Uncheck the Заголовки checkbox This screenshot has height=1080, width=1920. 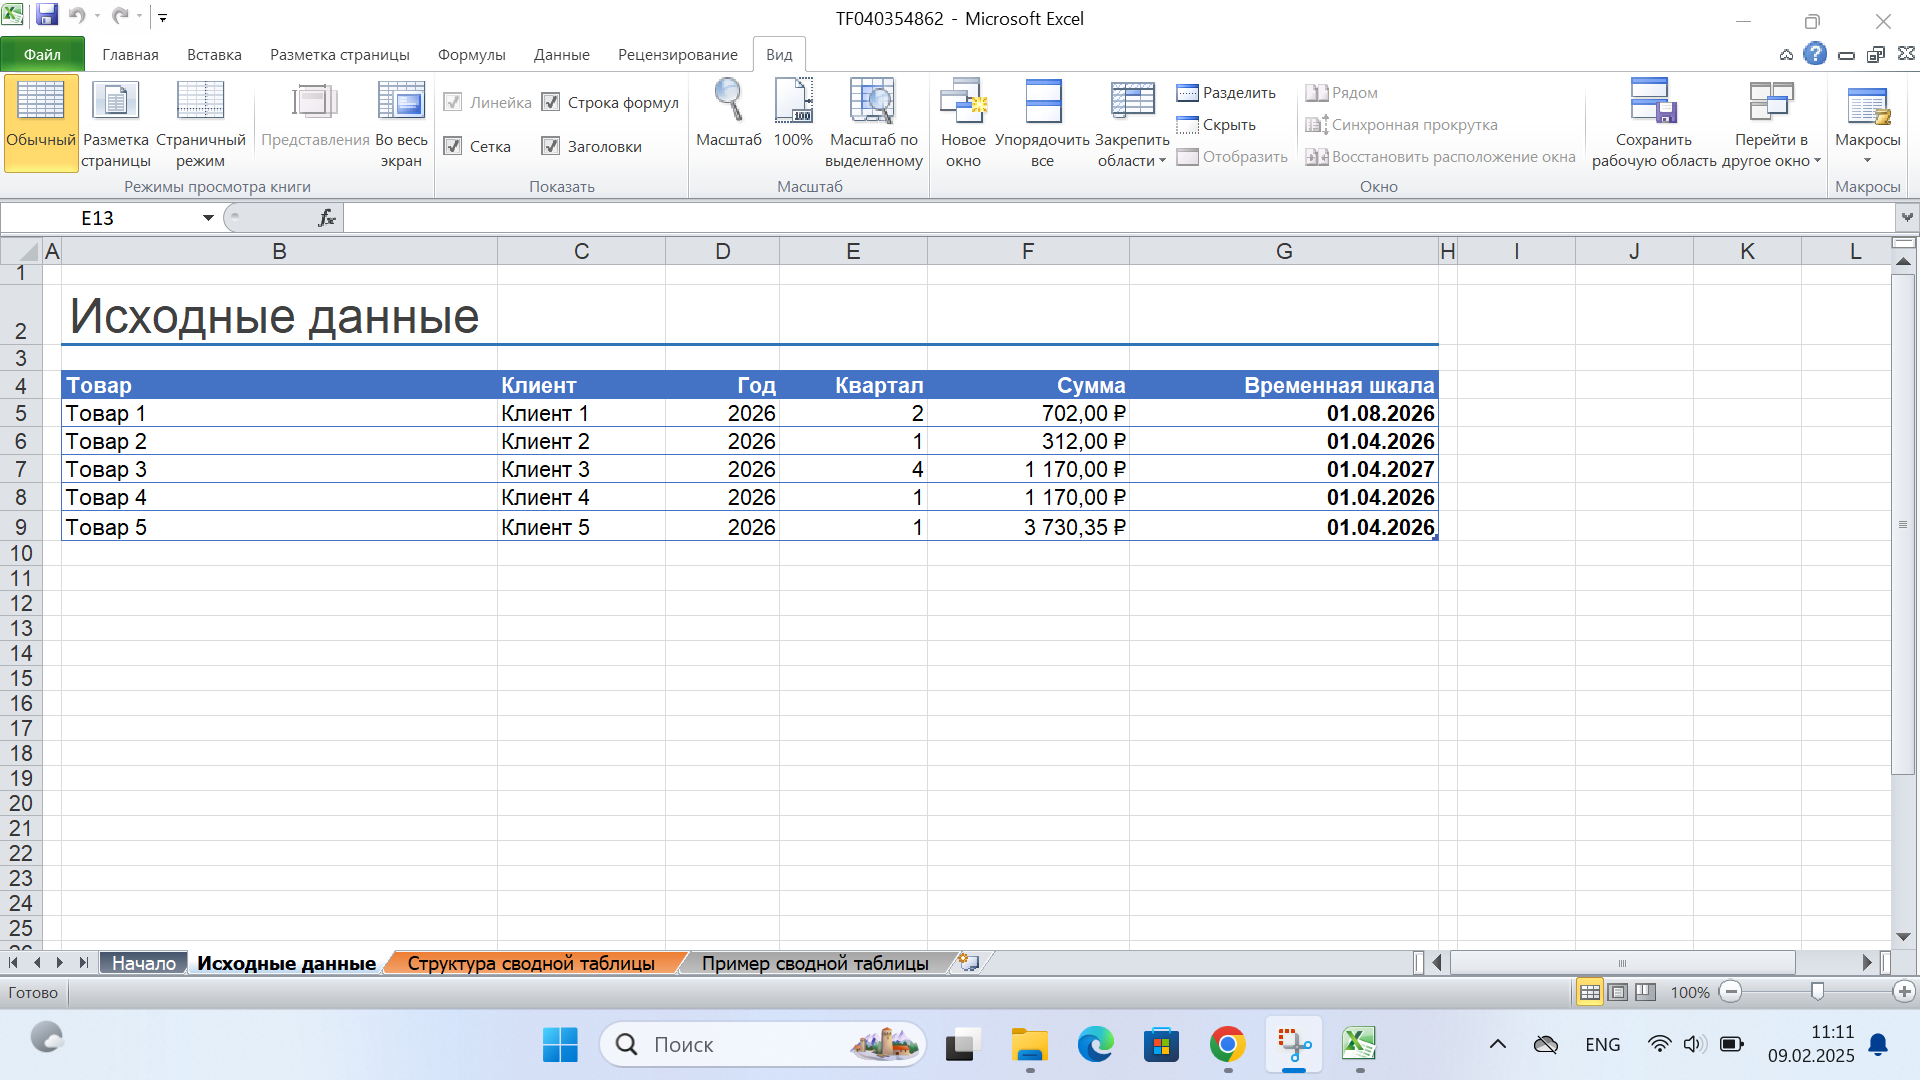click(551, 146)
